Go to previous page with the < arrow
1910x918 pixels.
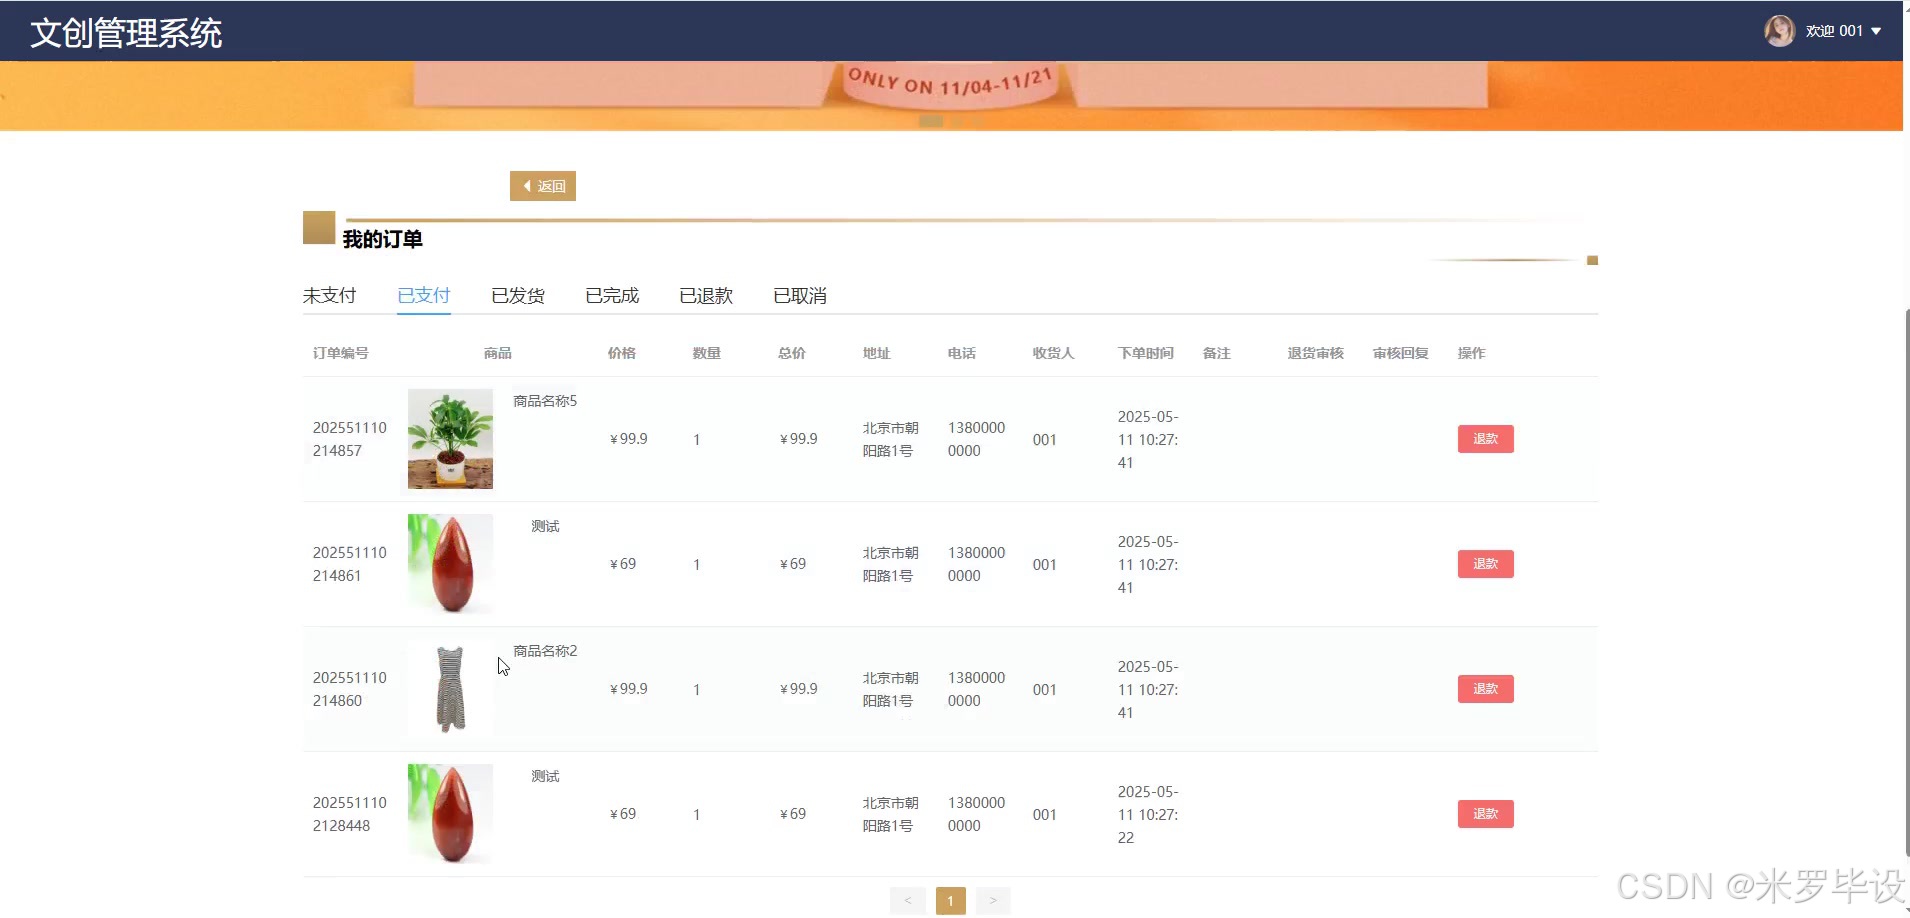point(907,901)
